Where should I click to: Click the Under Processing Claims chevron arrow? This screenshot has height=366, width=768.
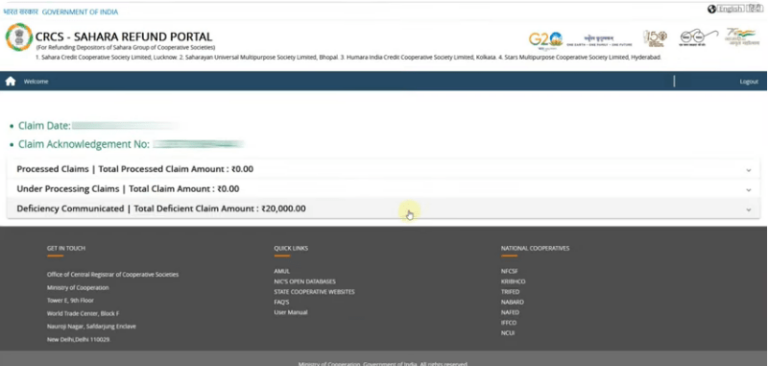point(748,190)
